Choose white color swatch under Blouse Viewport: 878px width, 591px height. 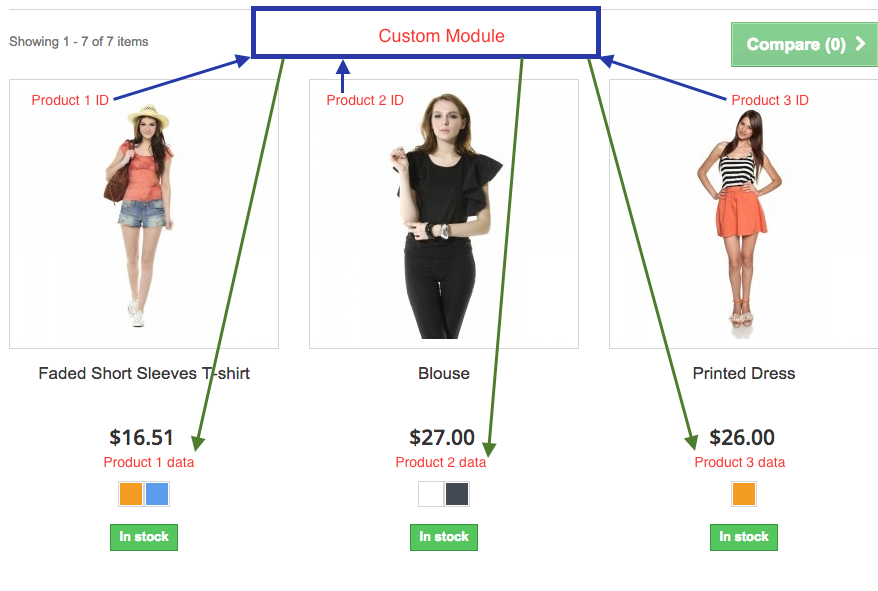coord(431,494)
